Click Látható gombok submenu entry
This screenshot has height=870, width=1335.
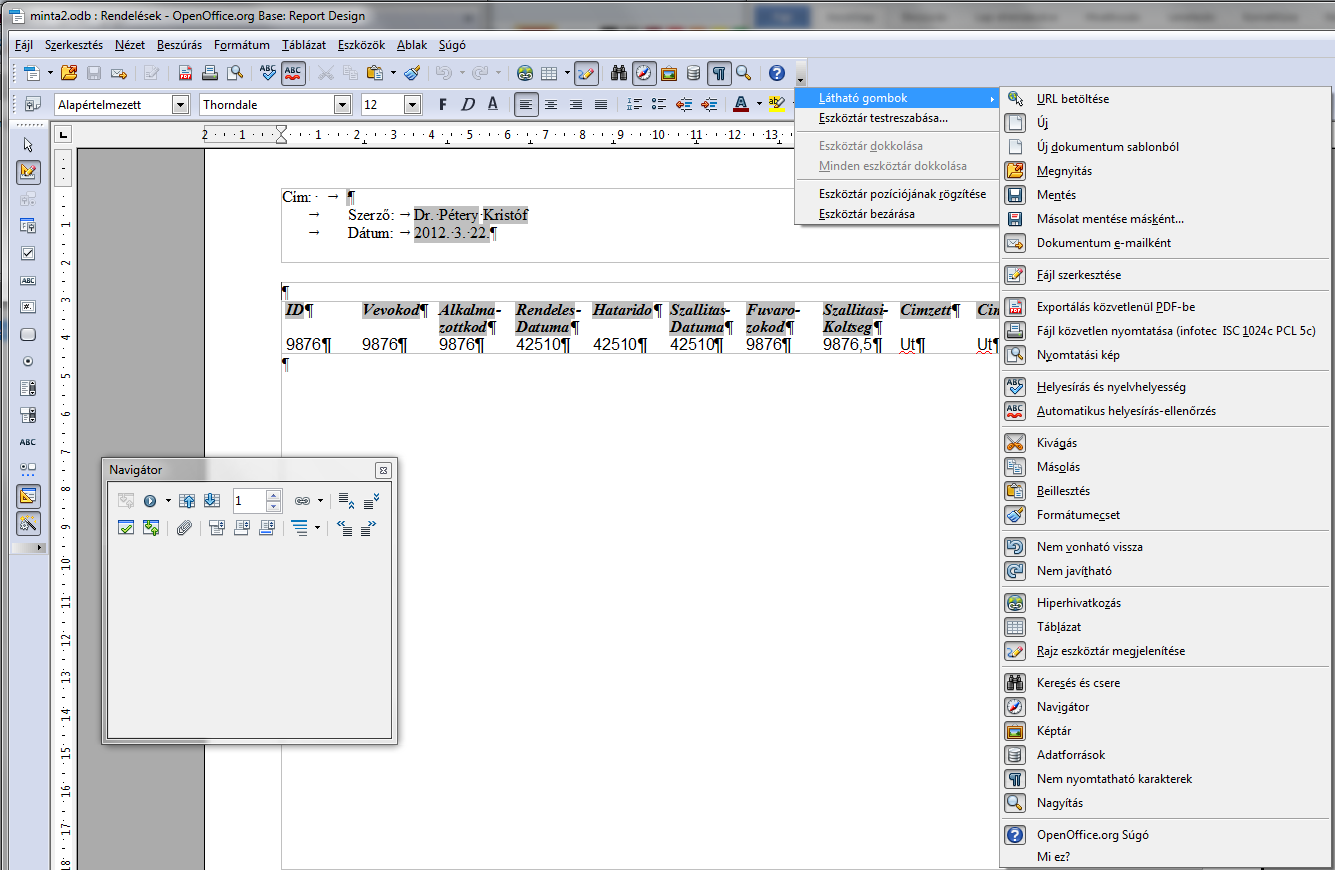click(897, 98)
